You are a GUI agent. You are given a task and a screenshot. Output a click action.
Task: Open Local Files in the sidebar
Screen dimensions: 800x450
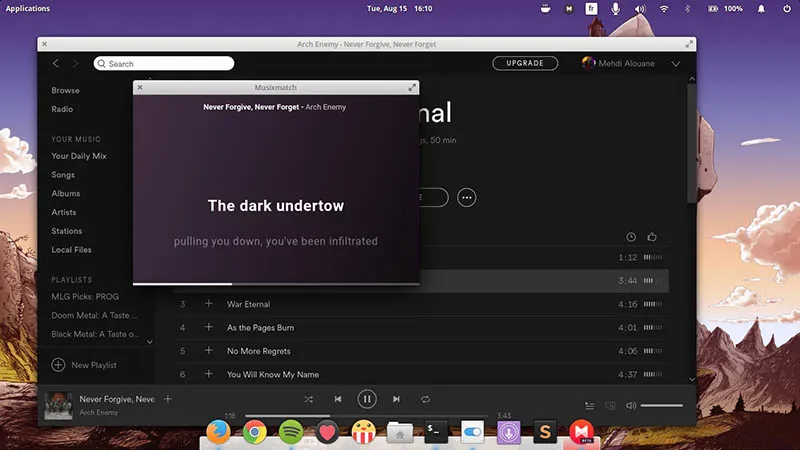[x=71, y=250]
